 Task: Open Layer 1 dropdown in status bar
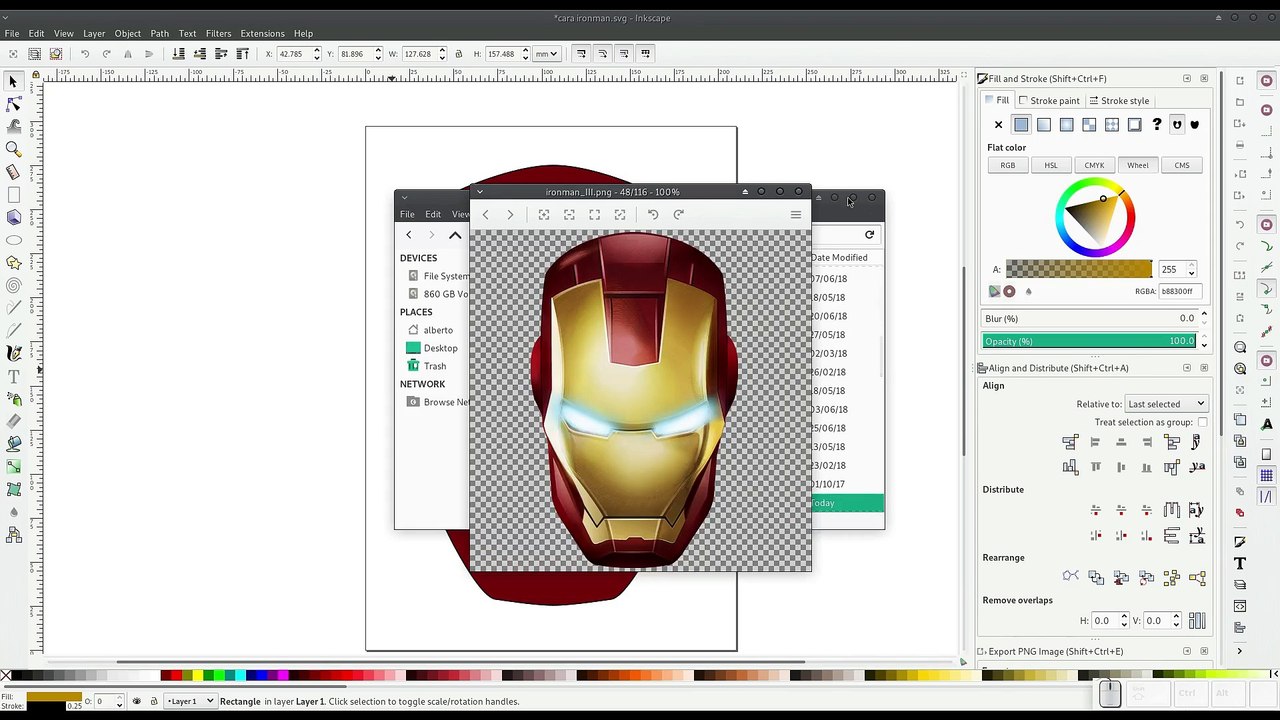pyautogui.click(x=189, y=701)
